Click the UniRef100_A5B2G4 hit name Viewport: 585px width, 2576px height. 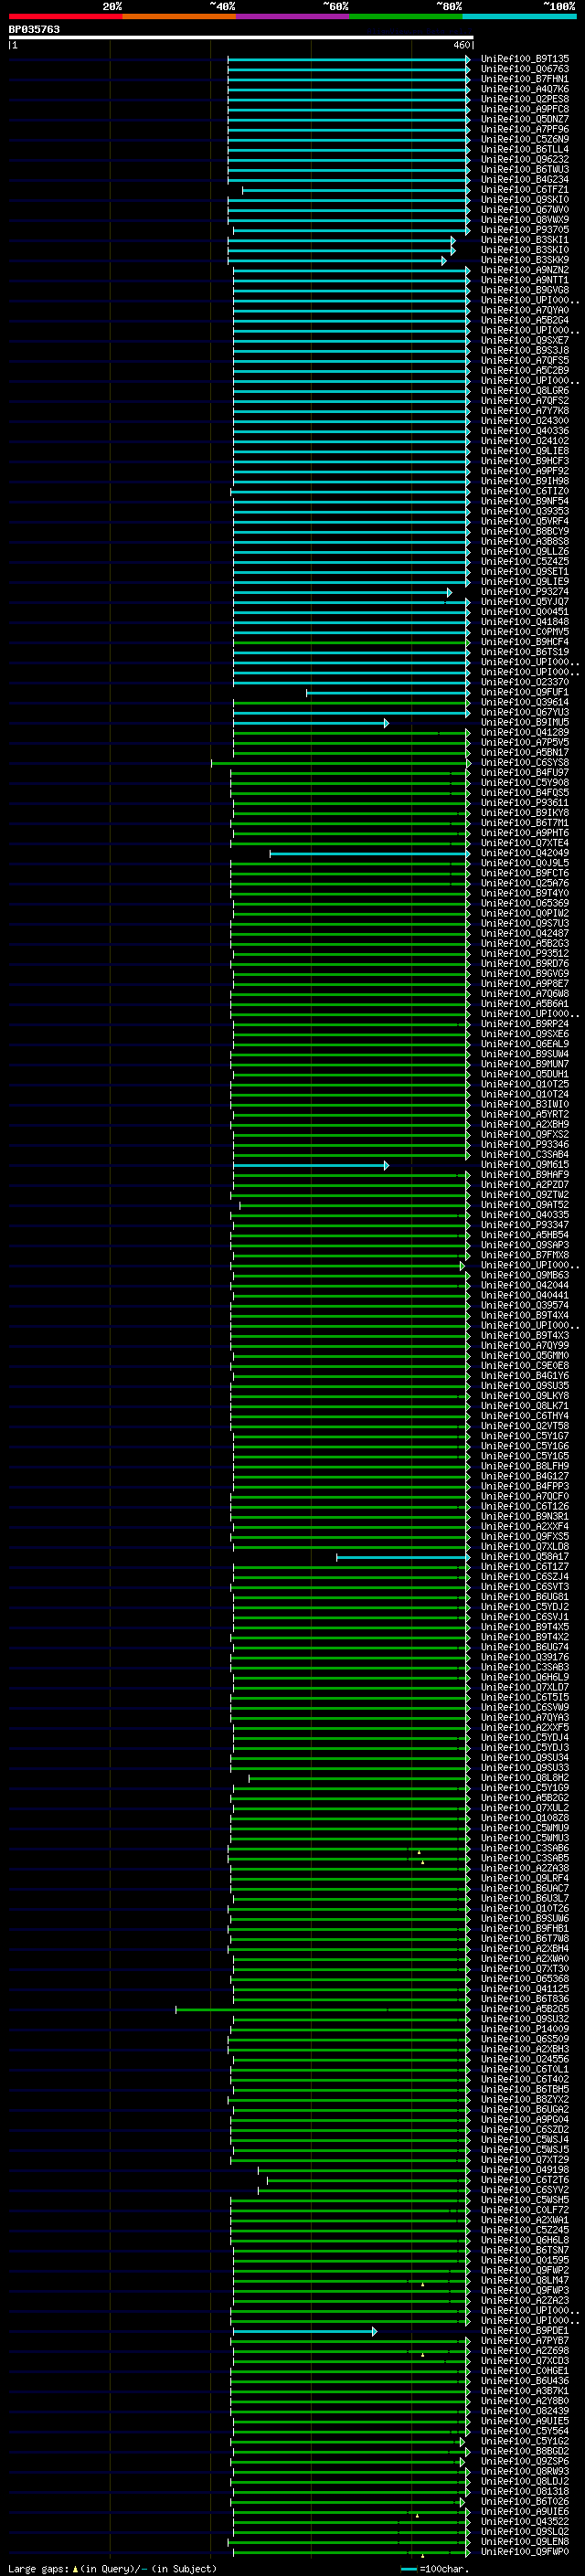(525, 320)
